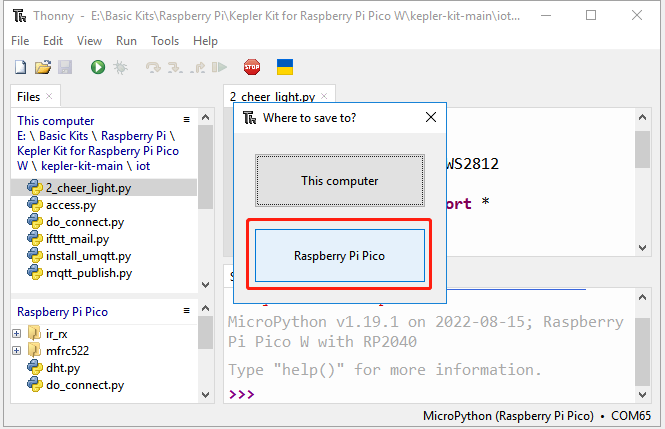Click the E: drive path link
Screen dimensions: 665x429
pos(22,136)
